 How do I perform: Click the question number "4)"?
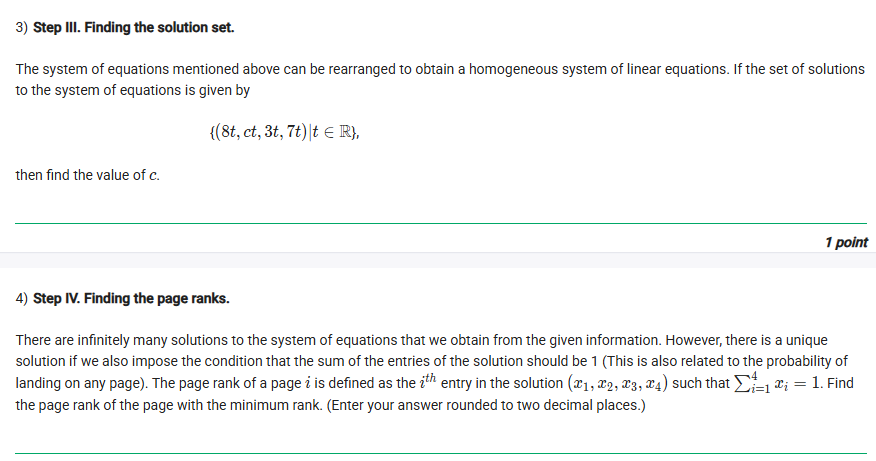click(22, 298)
